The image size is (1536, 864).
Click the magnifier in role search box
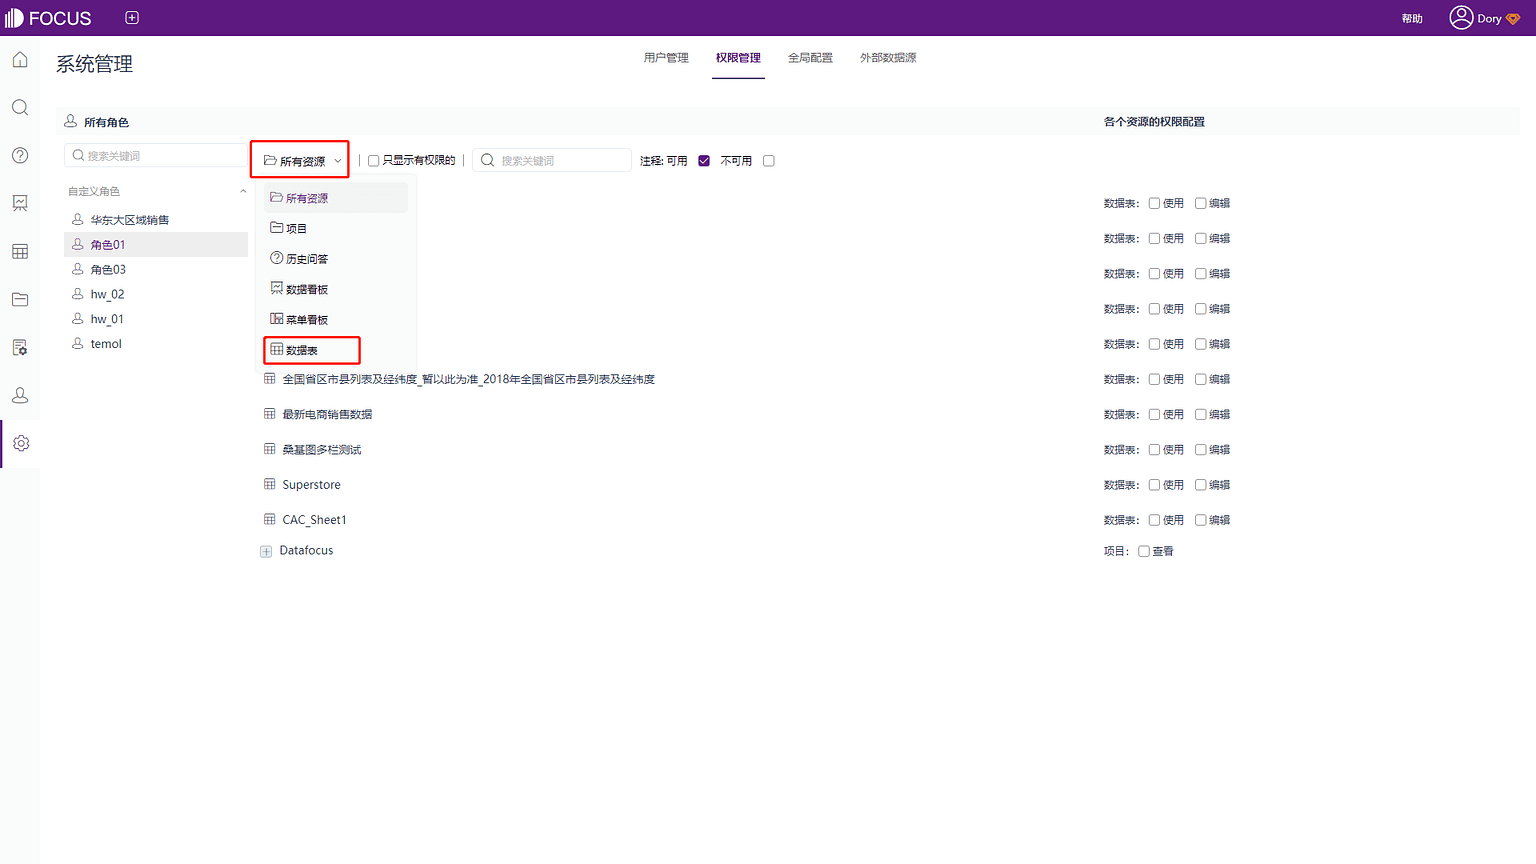point(78,156)
